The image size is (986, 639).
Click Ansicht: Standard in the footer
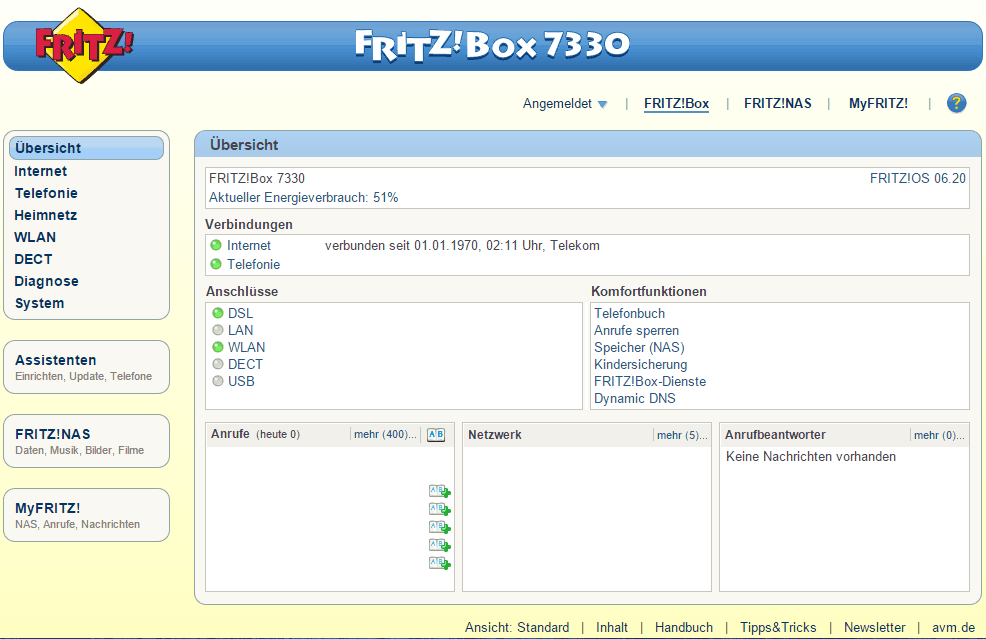tap(517, 627)
